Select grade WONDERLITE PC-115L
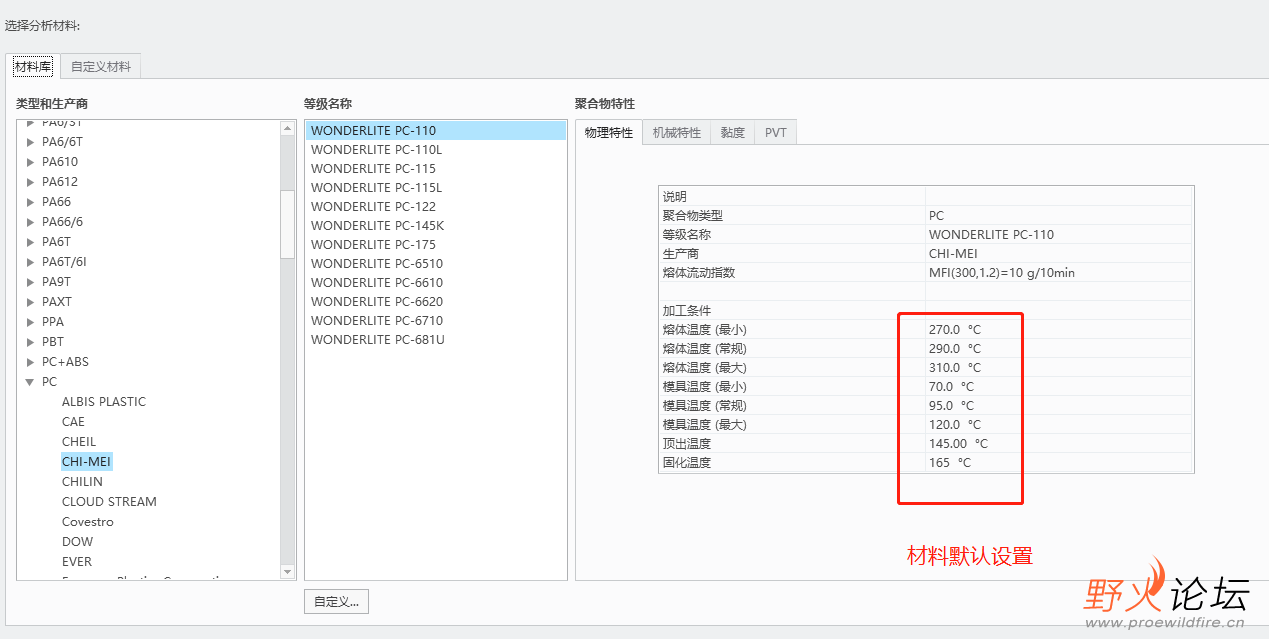The width and height of the screenshot is (1269, 639). [x=435, y=188]
